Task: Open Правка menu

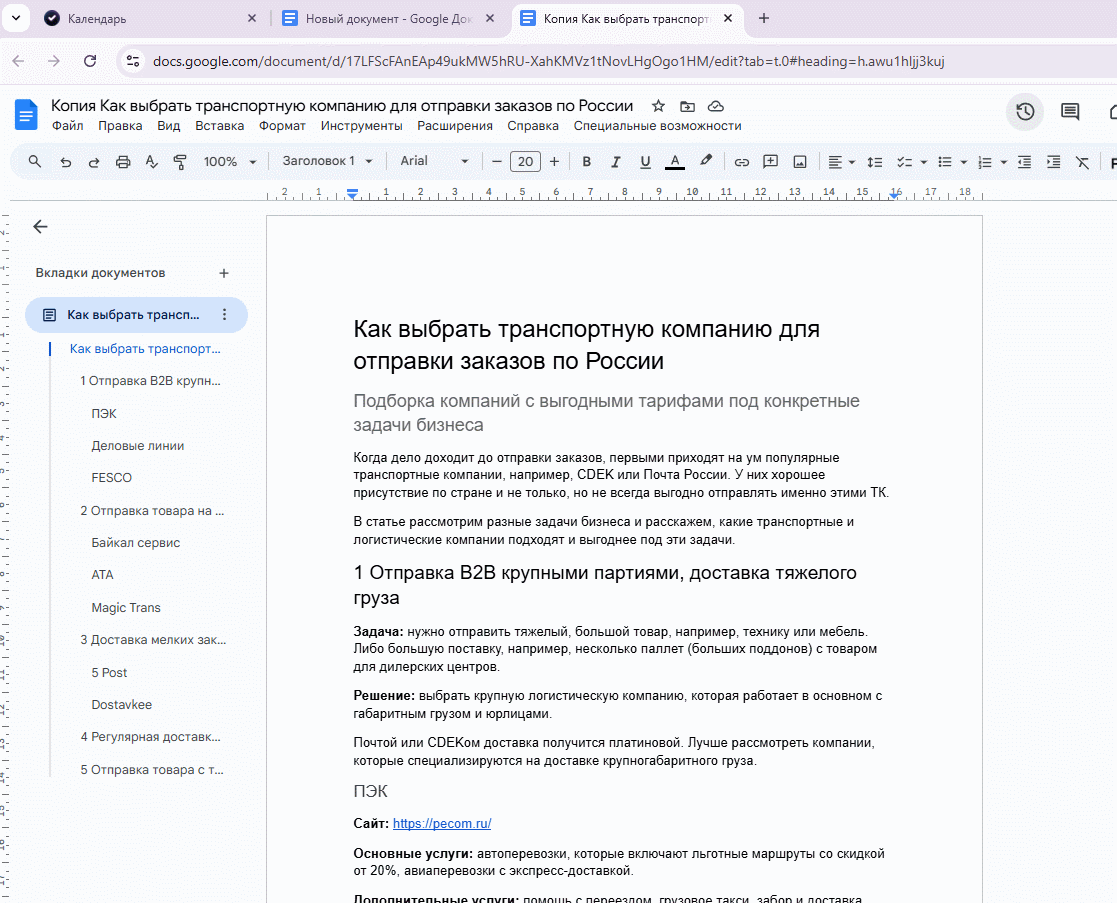Action: click(x=120, y=126)
